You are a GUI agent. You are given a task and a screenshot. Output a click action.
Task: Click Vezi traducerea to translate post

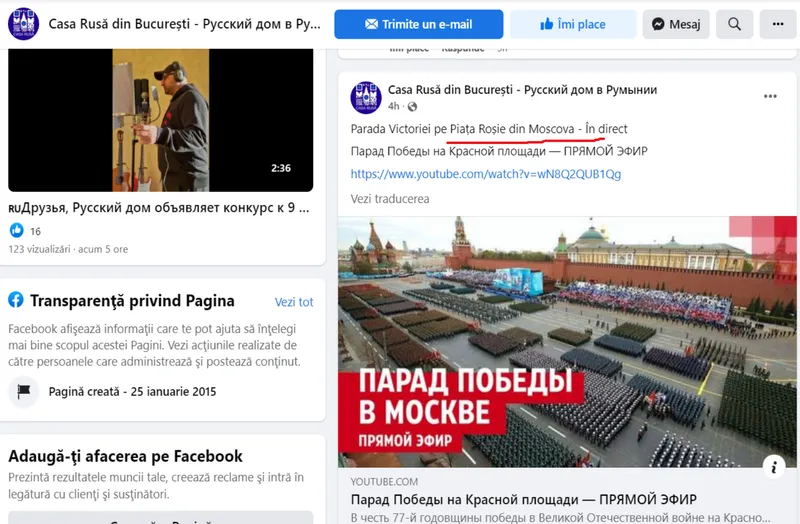point(390,199)
